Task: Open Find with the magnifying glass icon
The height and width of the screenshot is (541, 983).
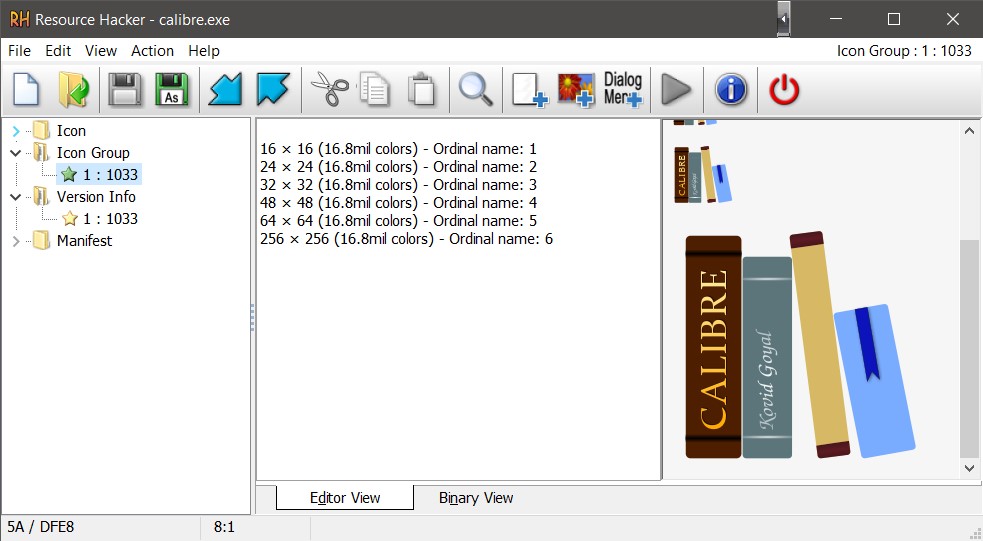Action: tap(475, 90)
